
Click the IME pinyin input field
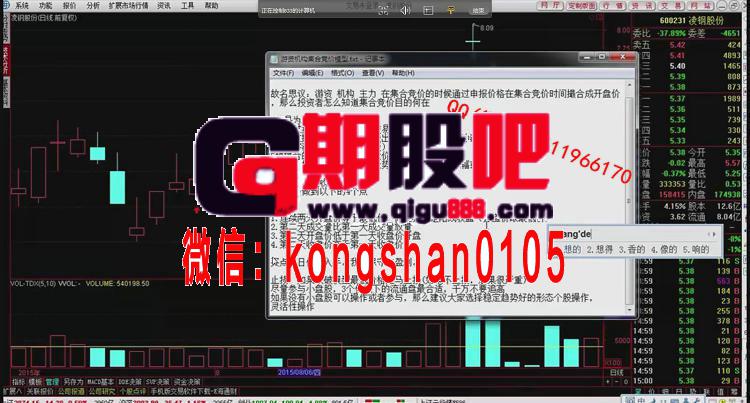click(x=634, y=234)
